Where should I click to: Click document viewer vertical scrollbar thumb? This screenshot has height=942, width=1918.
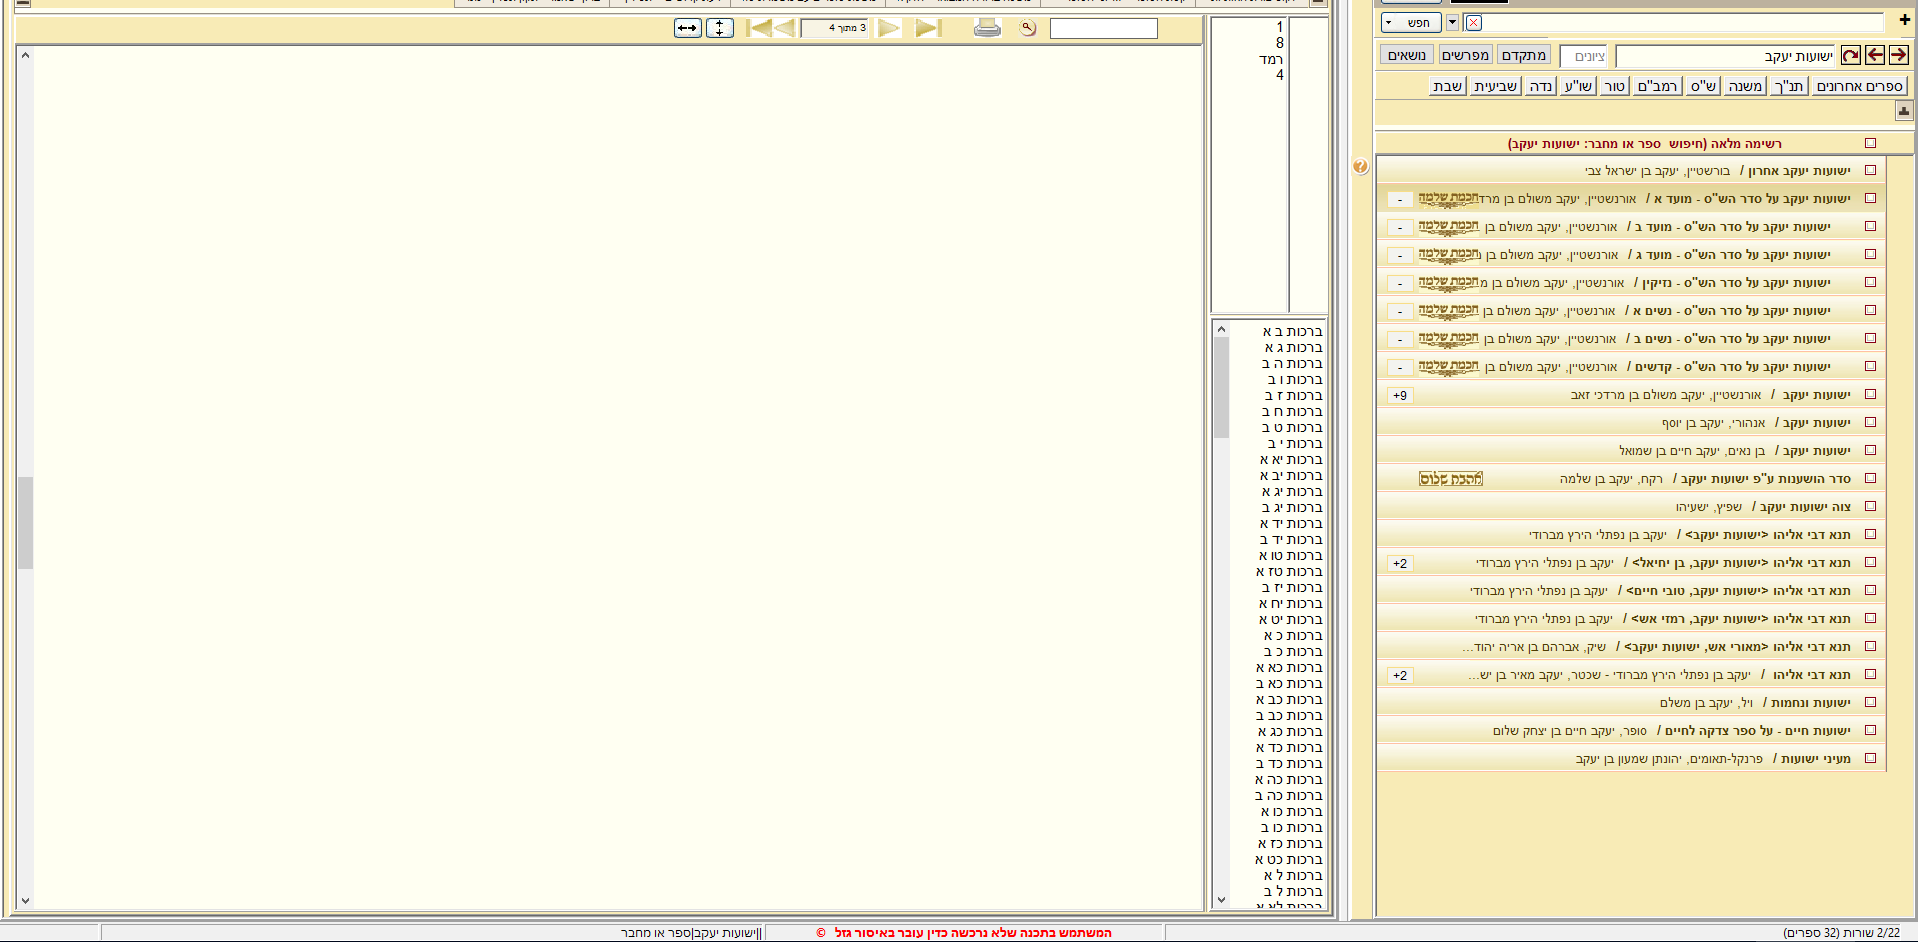(25, 522)
